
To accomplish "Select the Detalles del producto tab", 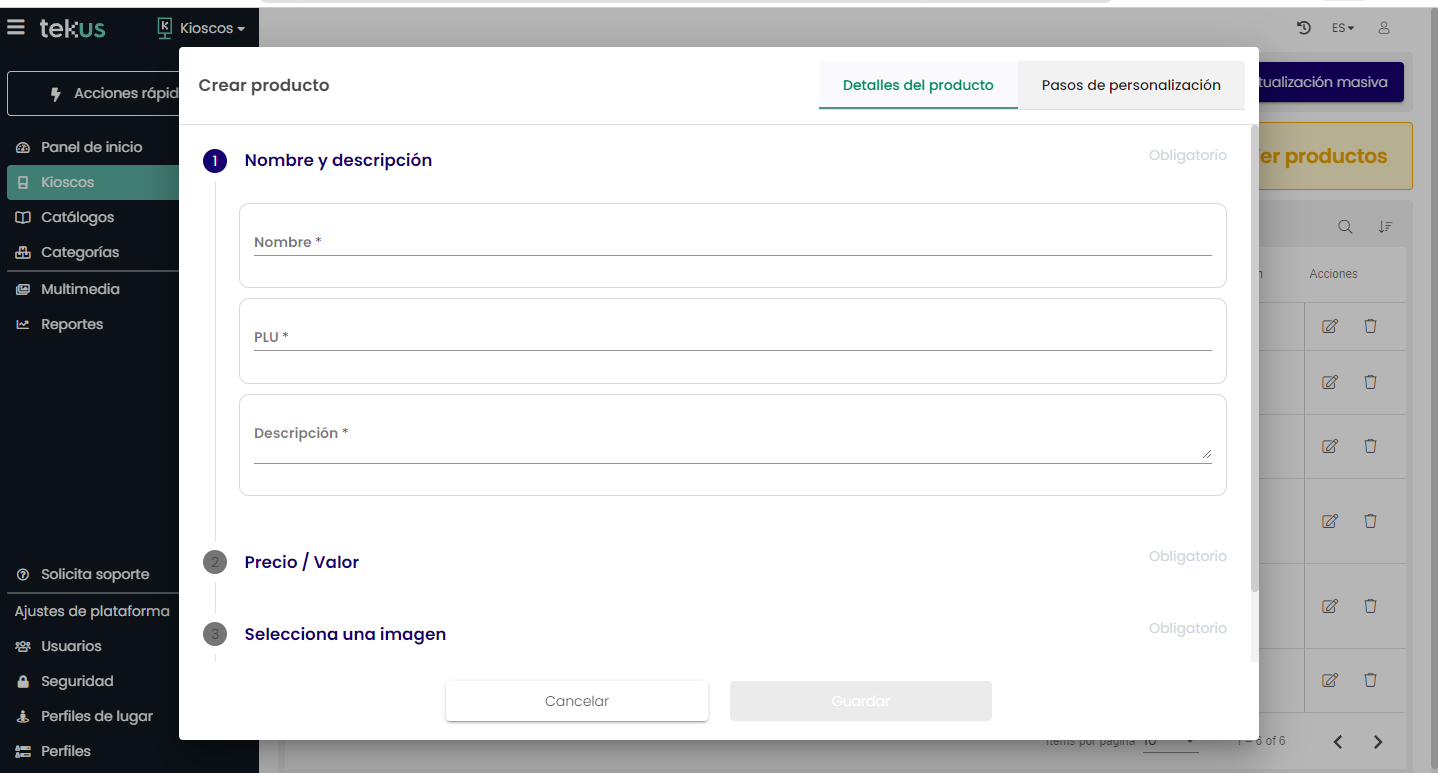I will pyautogui.click(x=918, y=85).
